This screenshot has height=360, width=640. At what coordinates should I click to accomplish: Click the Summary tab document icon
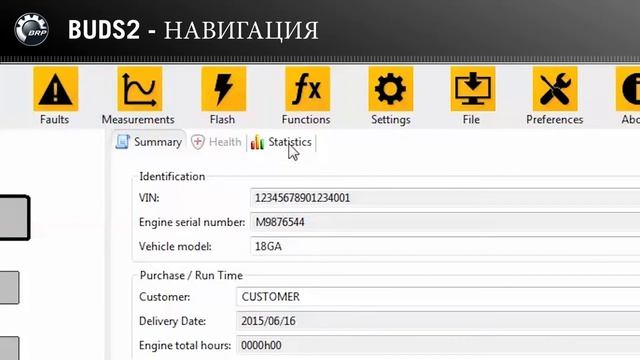[x=122, y=142]
